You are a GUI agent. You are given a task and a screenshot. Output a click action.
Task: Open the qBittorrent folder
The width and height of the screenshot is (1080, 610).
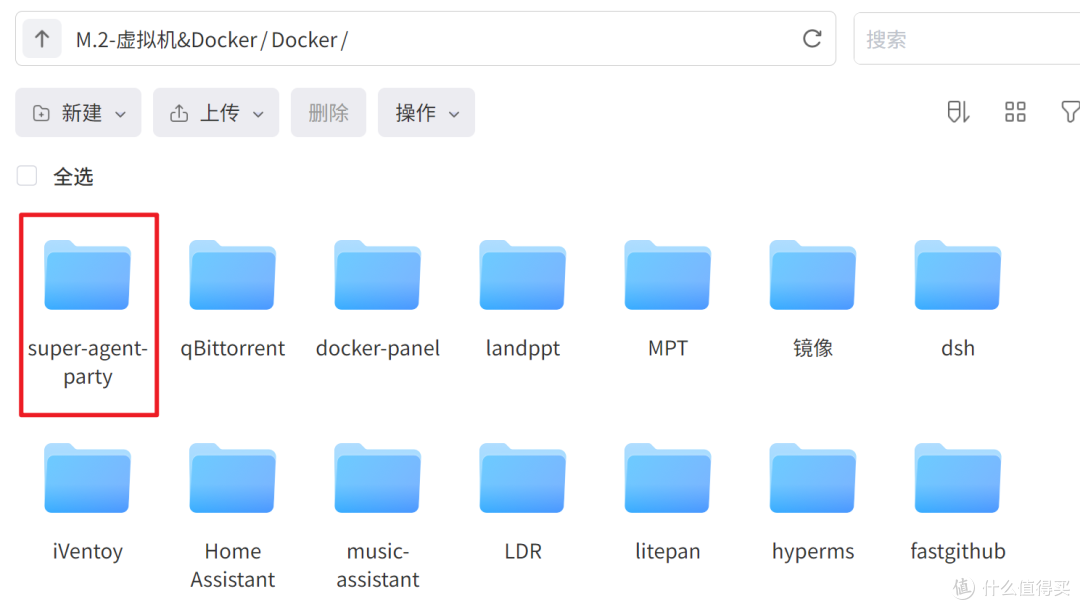coord(233,275)
